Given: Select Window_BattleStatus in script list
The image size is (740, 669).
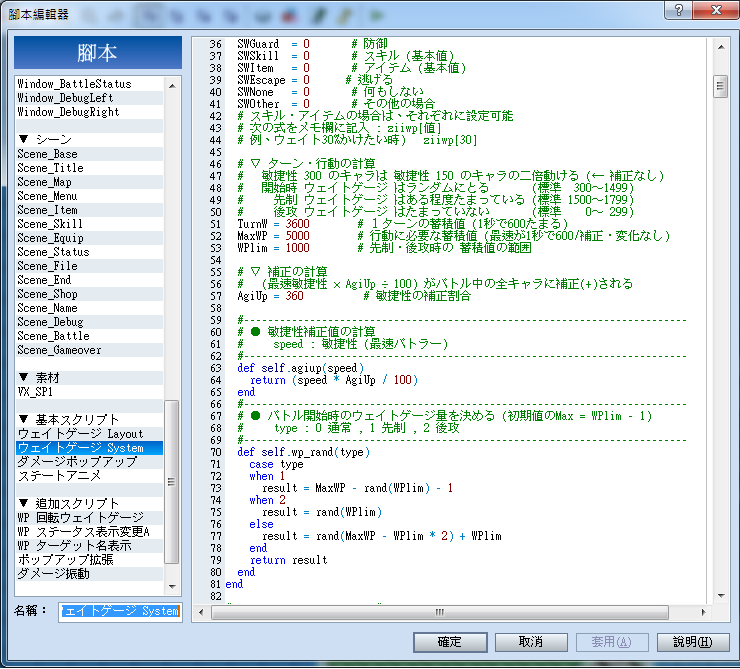Looking at the screenshot, I should (89, 84).
